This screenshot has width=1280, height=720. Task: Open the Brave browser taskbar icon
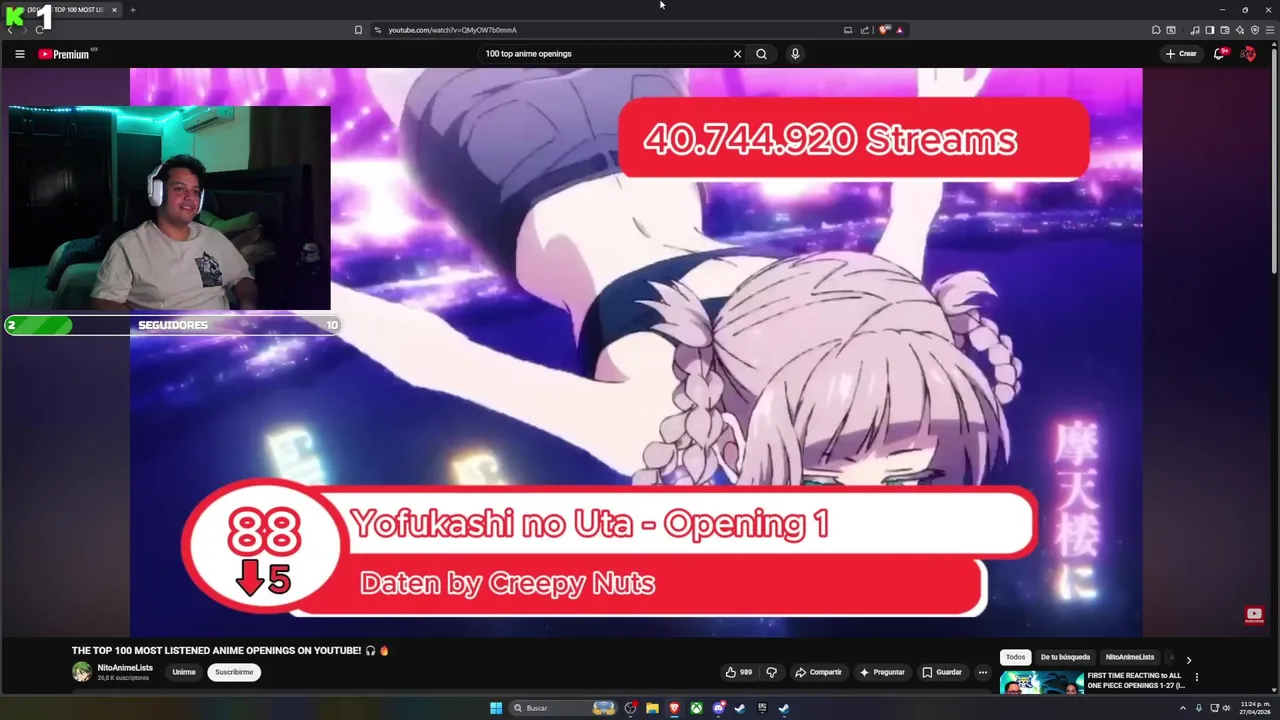point(674,708)
